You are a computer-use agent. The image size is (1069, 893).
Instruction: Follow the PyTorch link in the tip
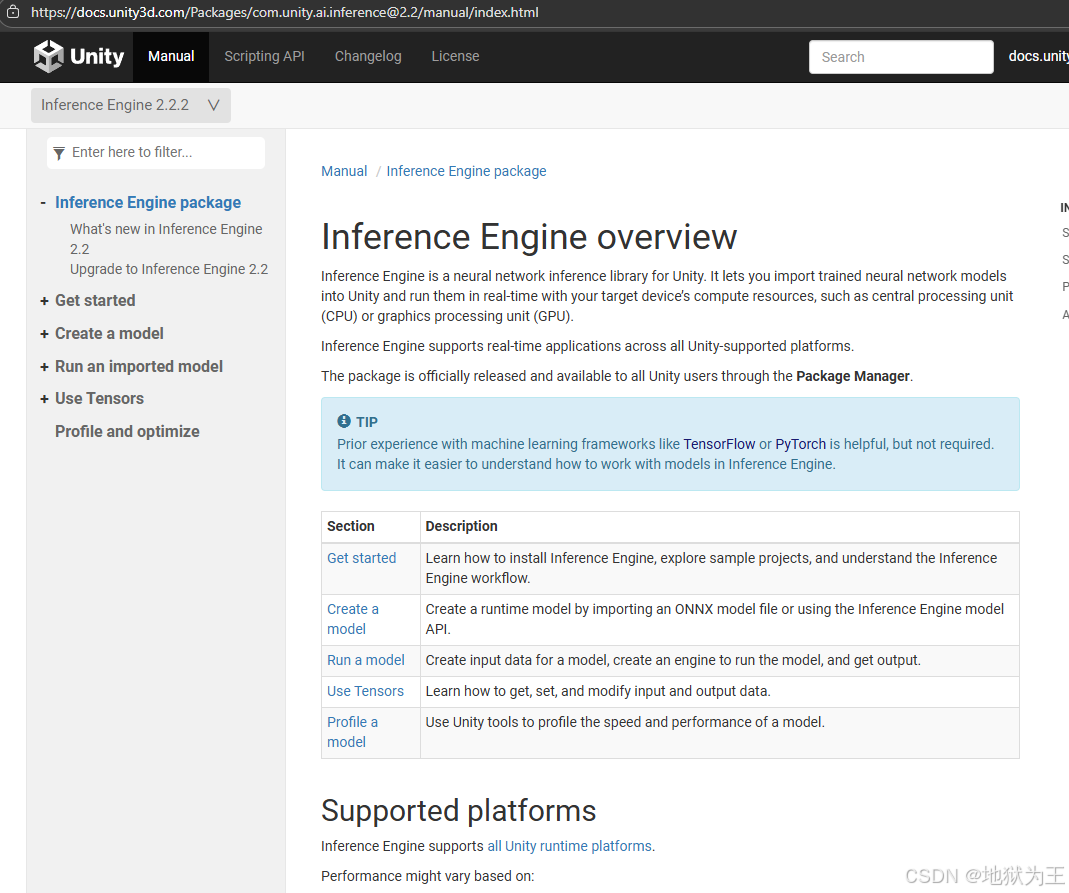(x=800, y=444)
